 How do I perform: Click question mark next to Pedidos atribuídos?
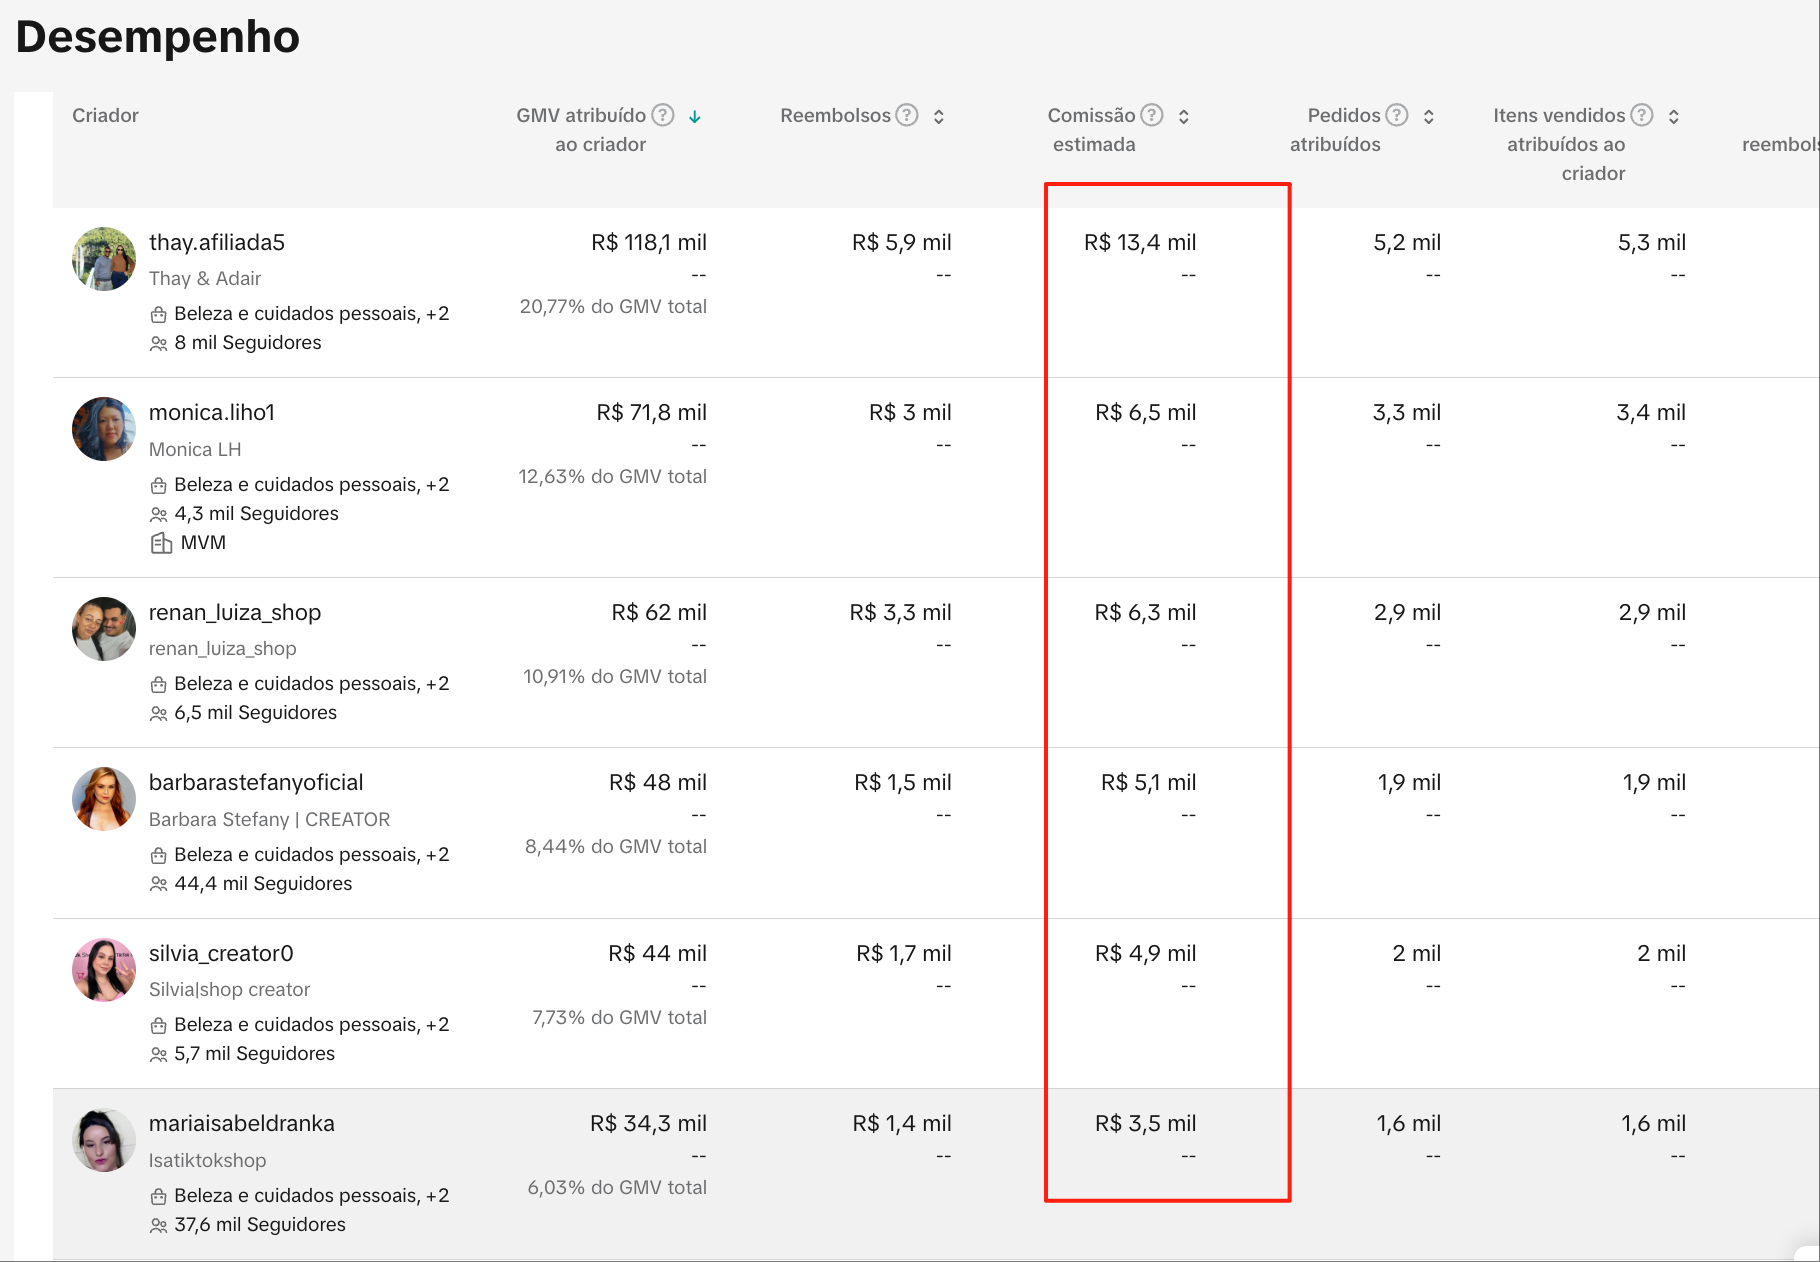pyautogui.click(x=1397, y=115)
